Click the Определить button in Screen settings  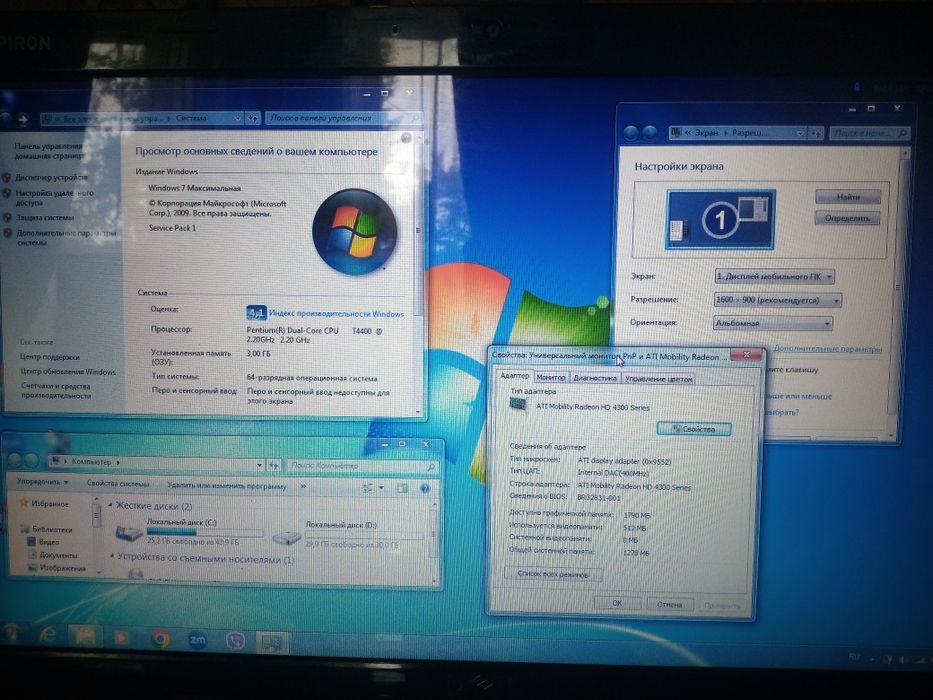[847, 218]
